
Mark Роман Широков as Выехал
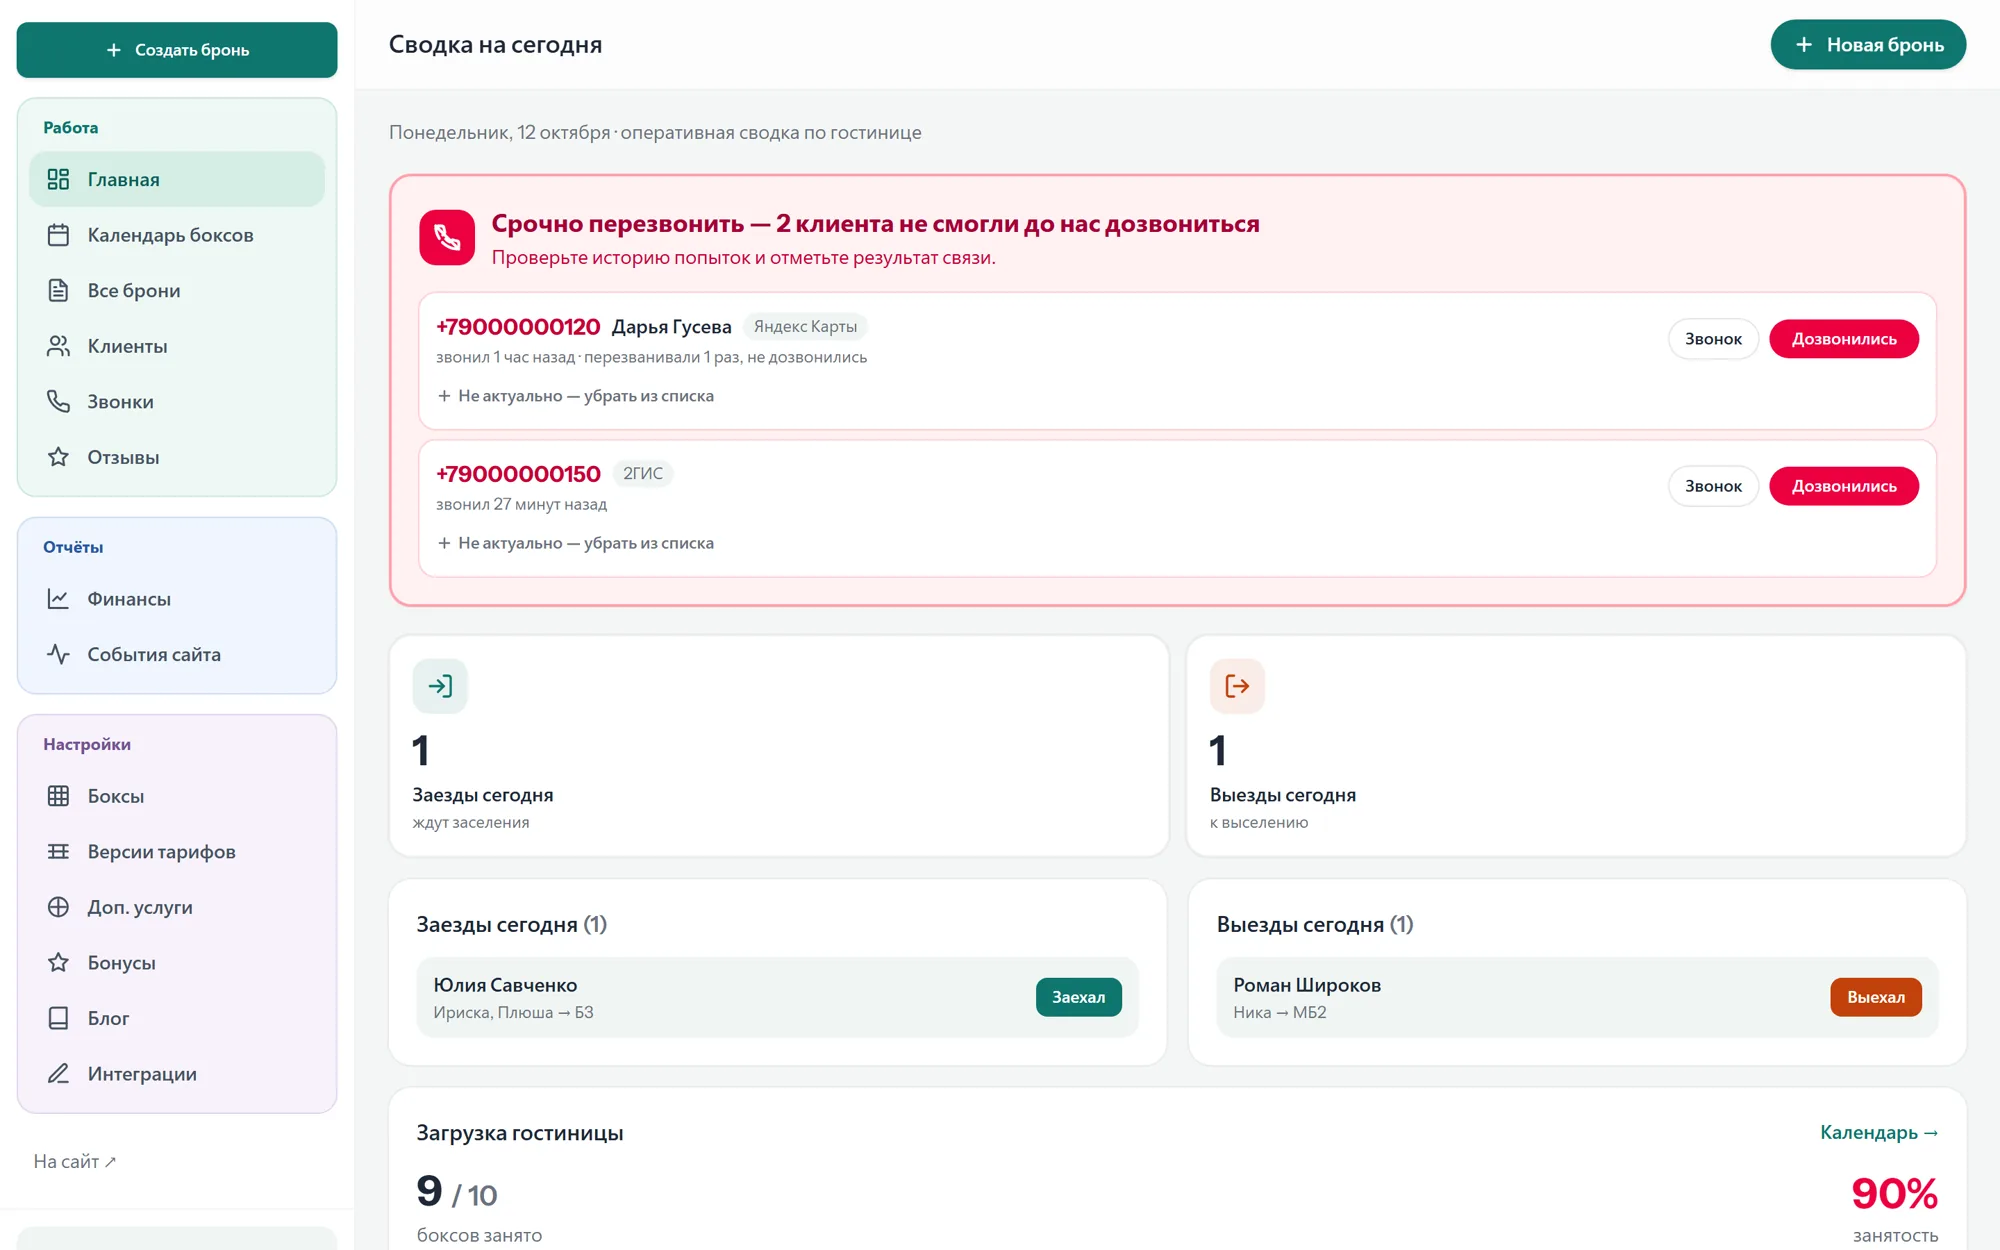[x=1876, y=997]
